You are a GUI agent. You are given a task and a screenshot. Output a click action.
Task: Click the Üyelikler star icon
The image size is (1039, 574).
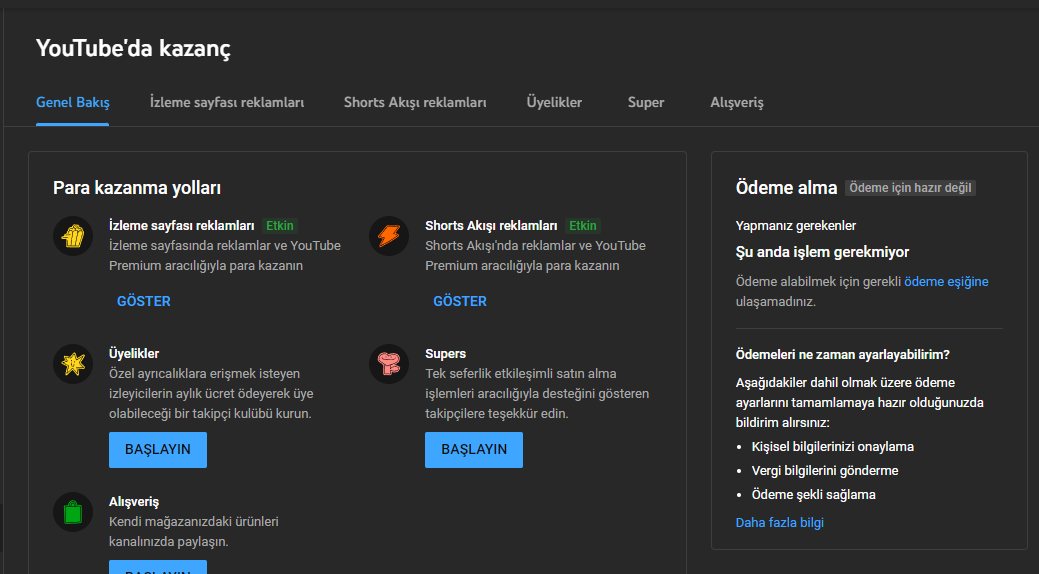[x=73, y=364]
